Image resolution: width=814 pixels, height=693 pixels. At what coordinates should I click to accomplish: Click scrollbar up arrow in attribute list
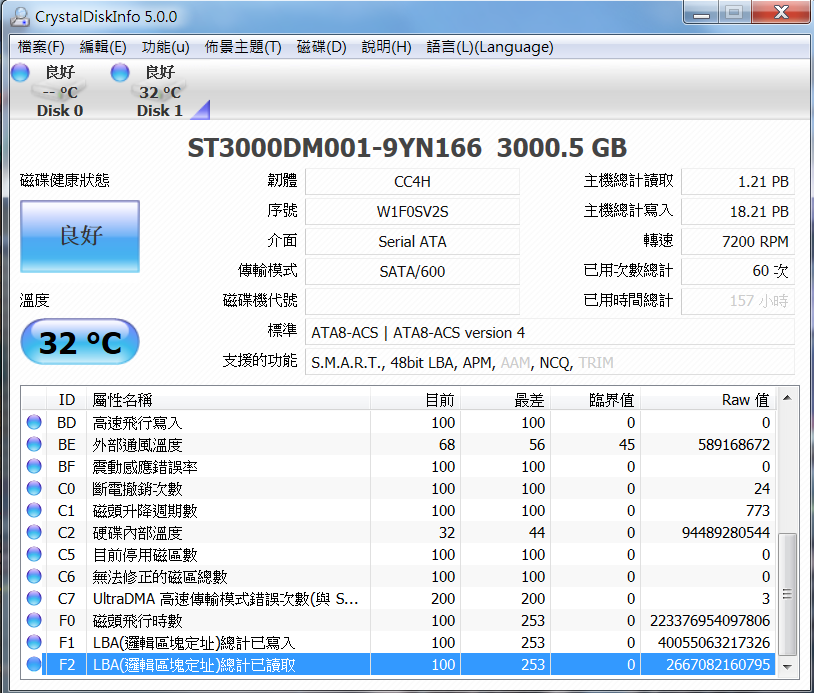(x=788, y=400)
